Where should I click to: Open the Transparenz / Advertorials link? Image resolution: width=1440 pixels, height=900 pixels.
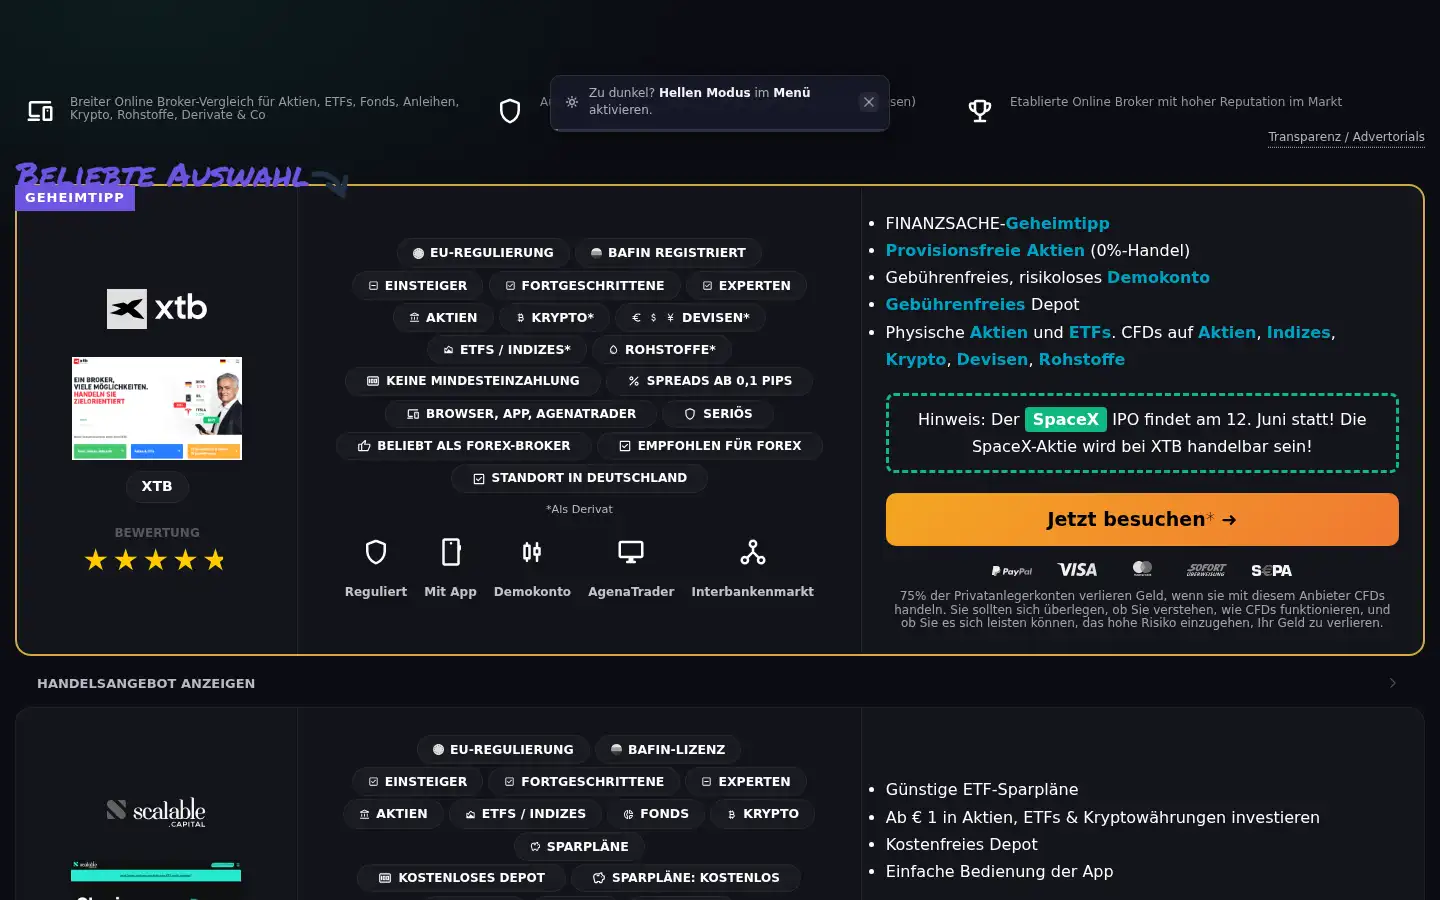1346,137
